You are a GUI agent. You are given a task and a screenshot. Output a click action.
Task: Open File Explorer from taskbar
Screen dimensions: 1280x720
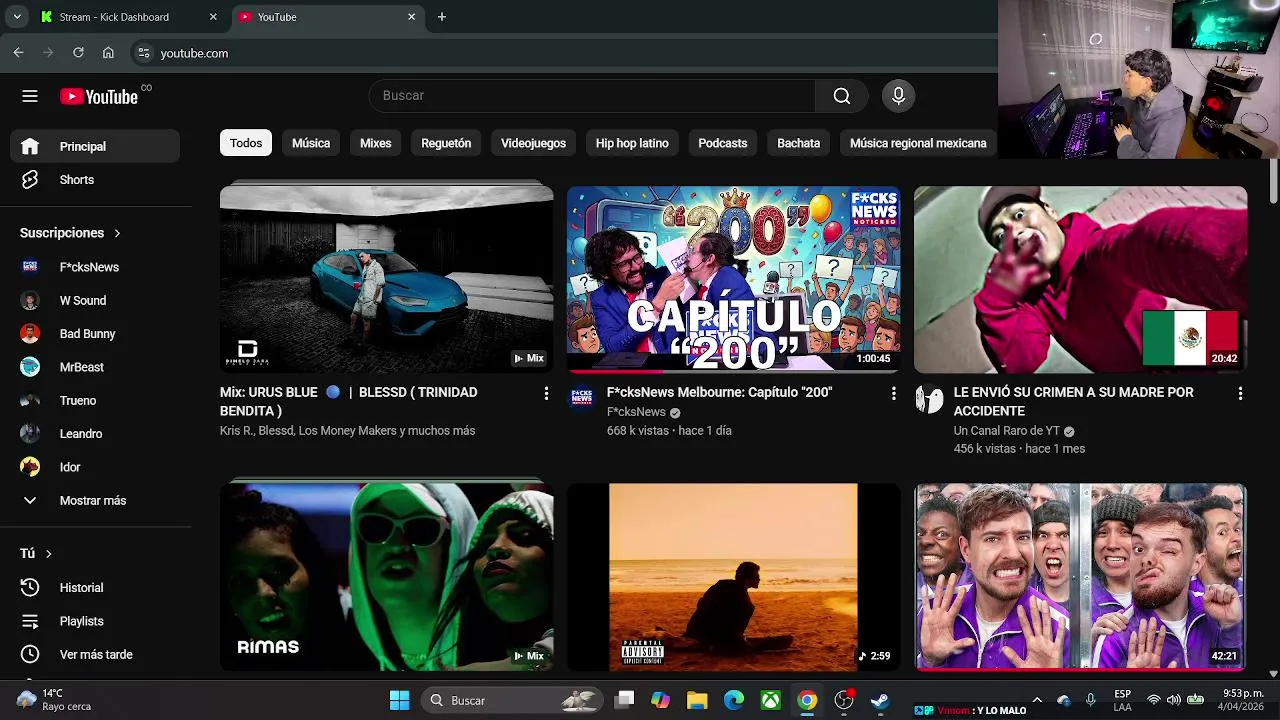point(697,700)
